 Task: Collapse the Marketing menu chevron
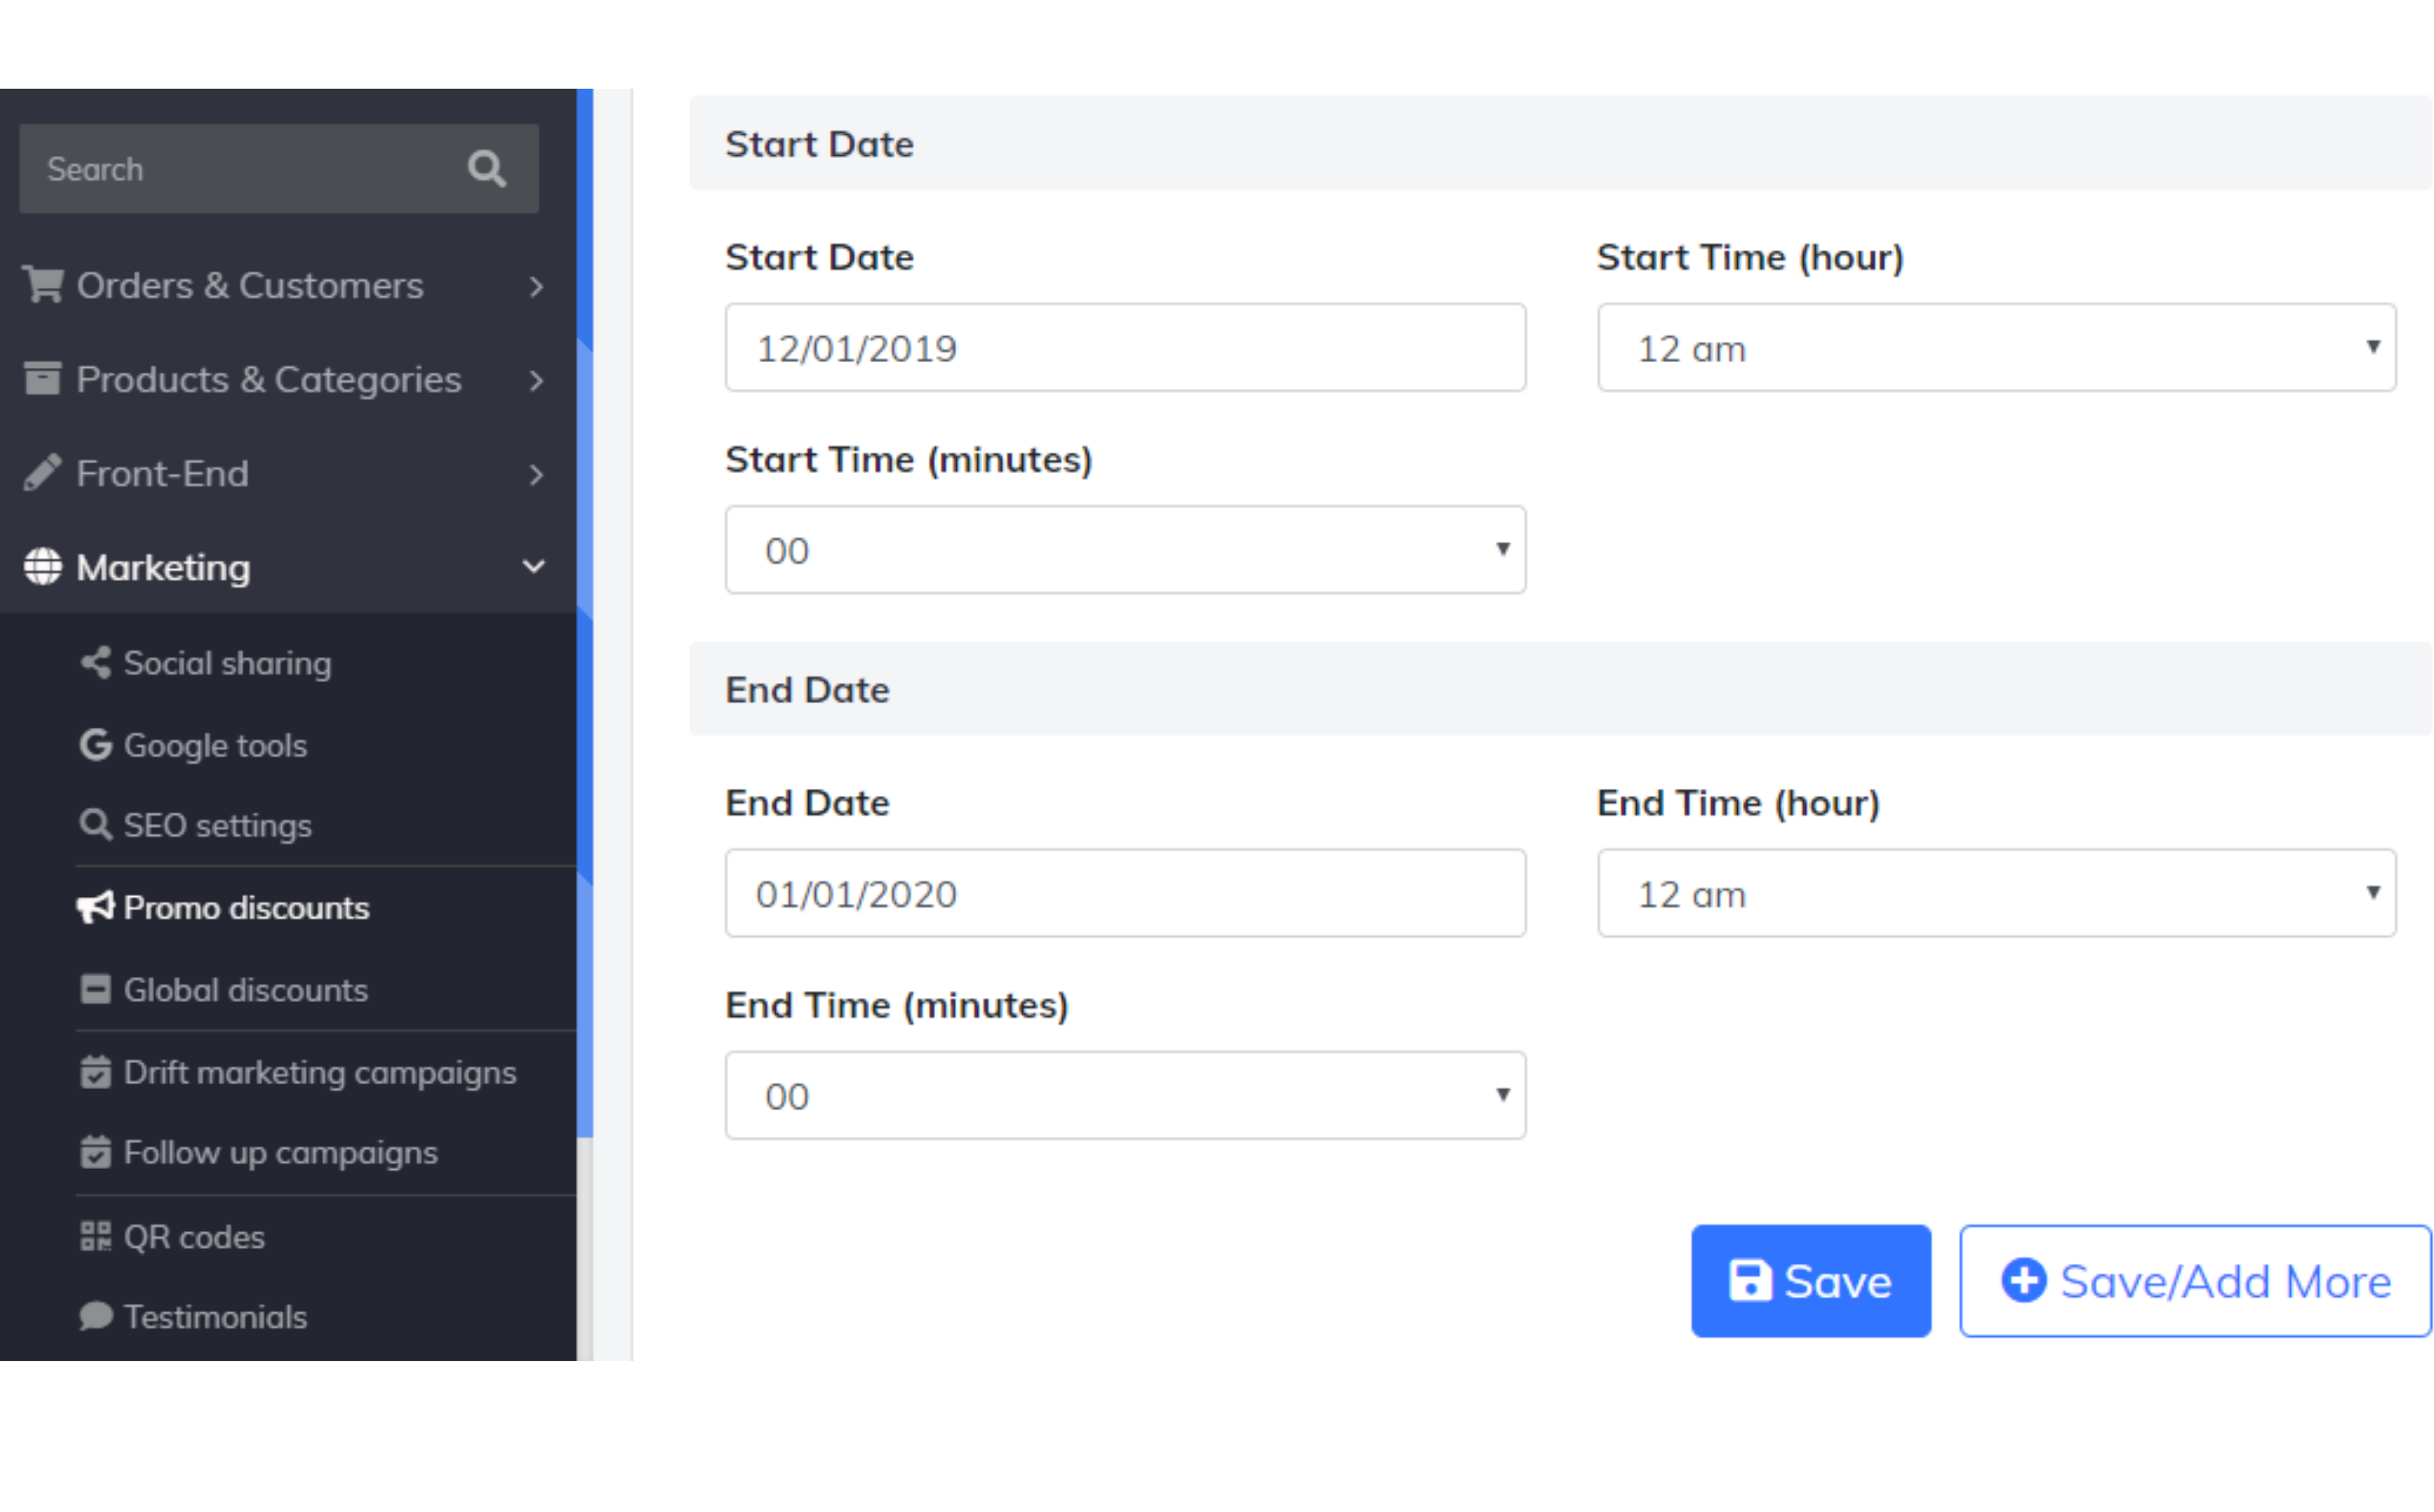click(x=534, y=567)
